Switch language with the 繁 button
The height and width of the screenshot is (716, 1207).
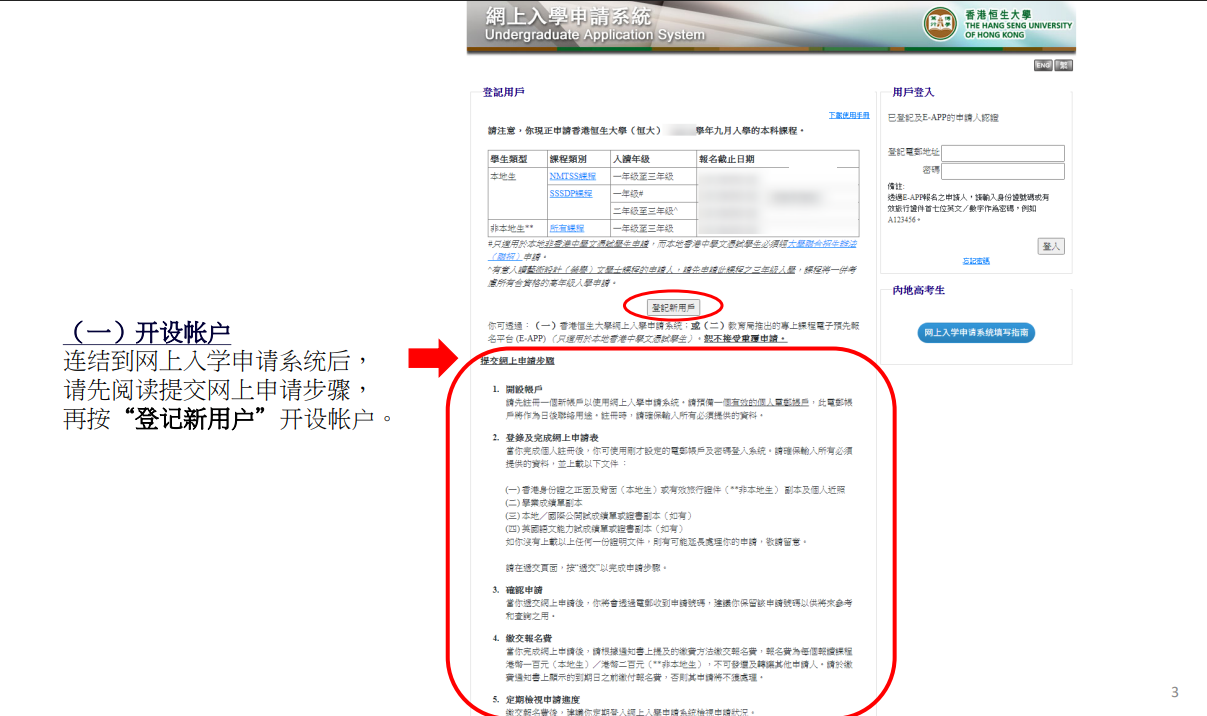coord(1063,65)
